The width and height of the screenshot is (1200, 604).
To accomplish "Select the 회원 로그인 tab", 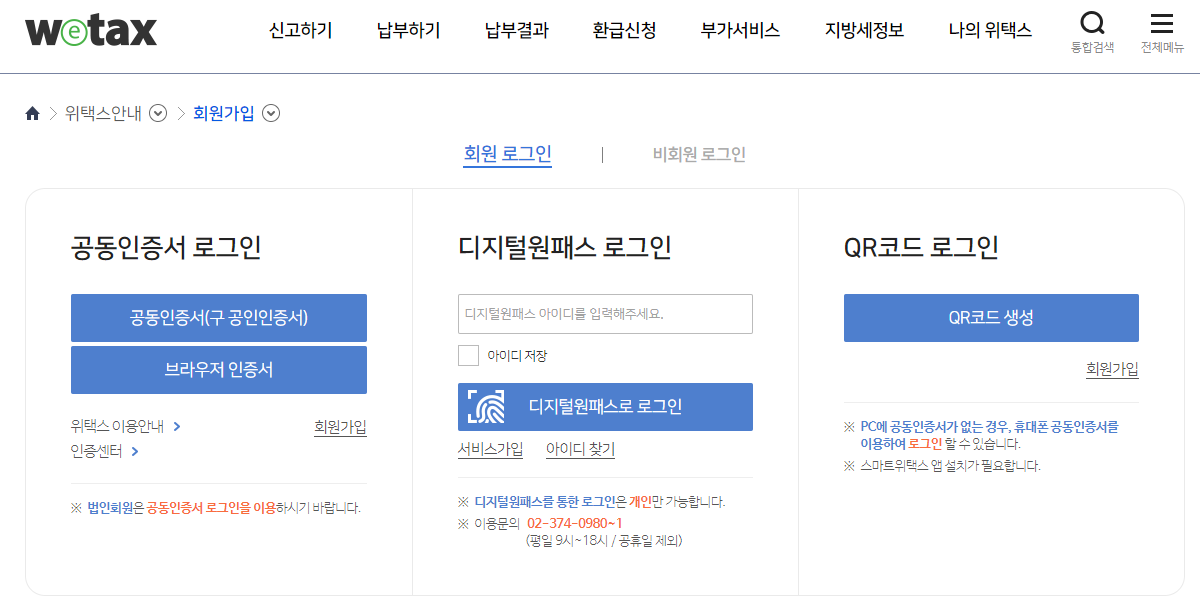I will pos(507,154).
